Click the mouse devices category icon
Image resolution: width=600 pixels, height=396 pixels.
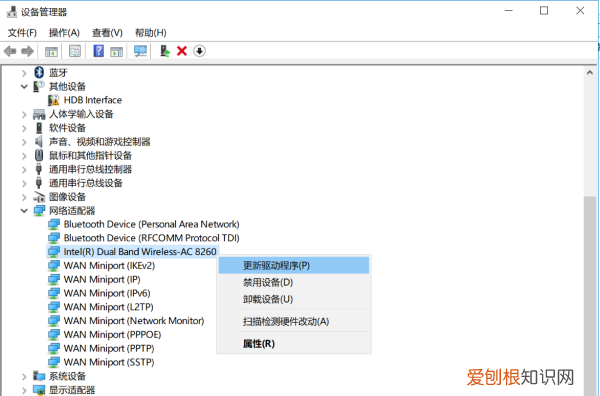pyautogui.click(x=39, y=155)
